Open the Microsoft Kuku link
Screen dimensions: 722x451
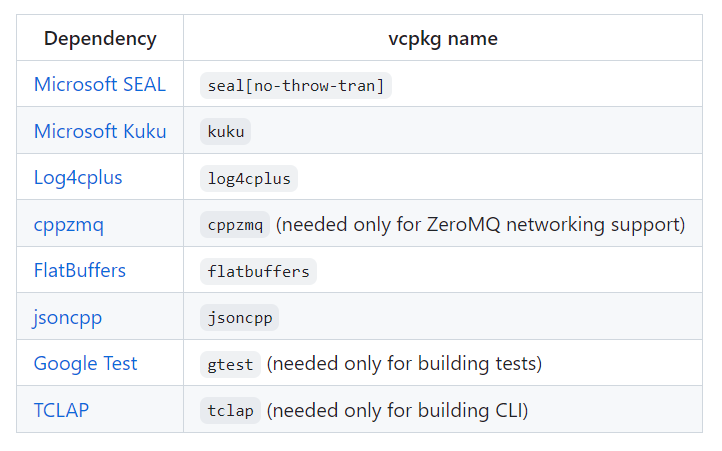click(99, 131)
